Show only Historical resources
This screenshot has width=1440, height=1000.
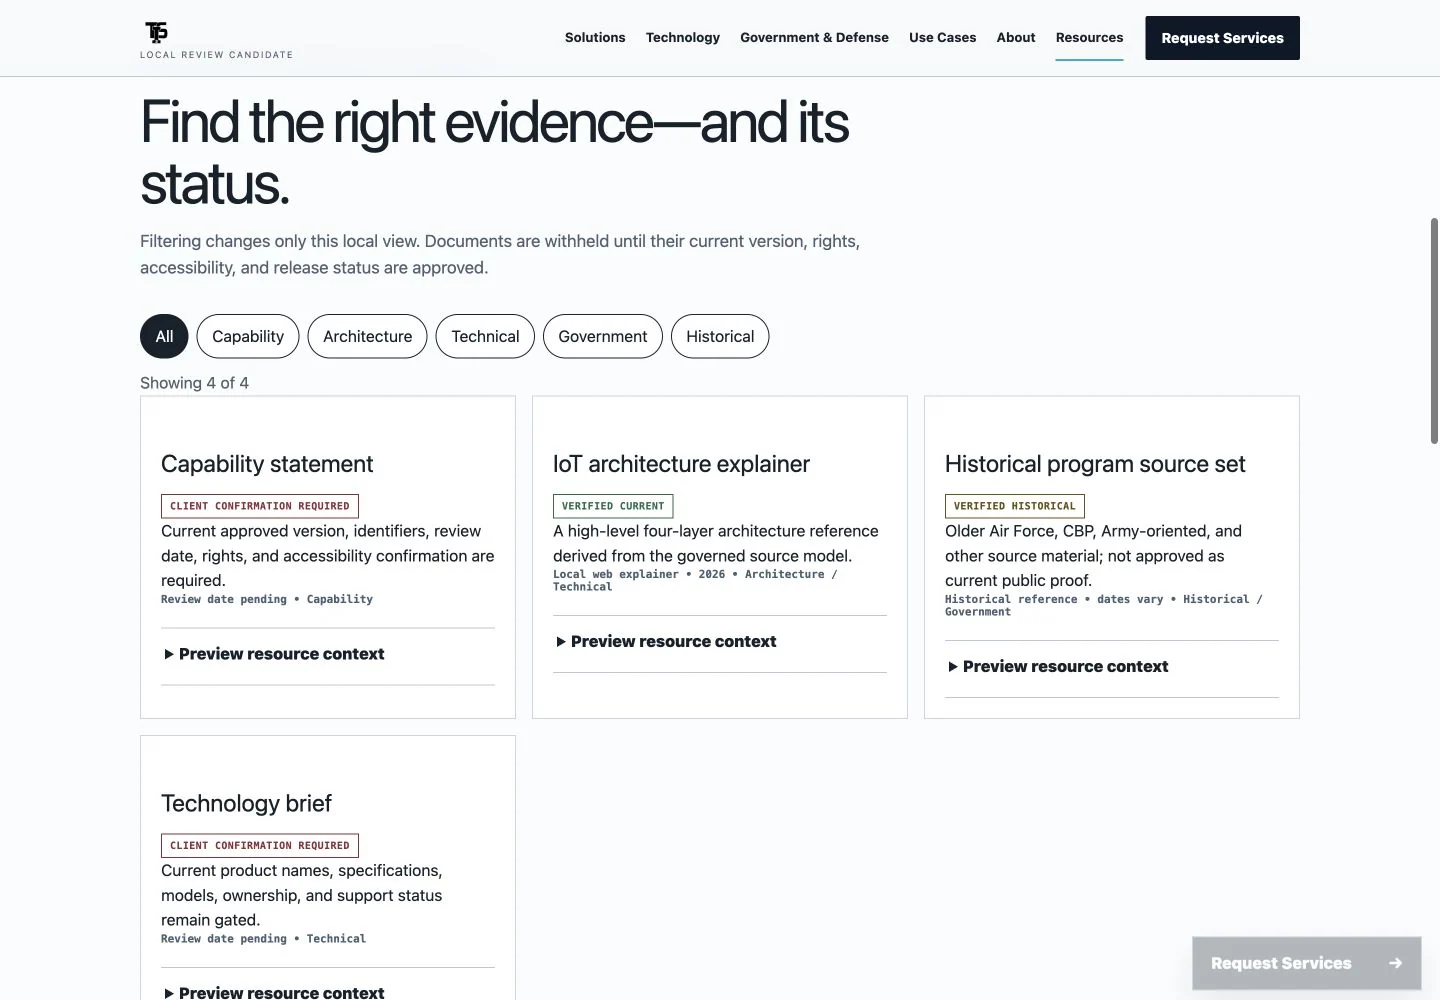coord(720,336)
